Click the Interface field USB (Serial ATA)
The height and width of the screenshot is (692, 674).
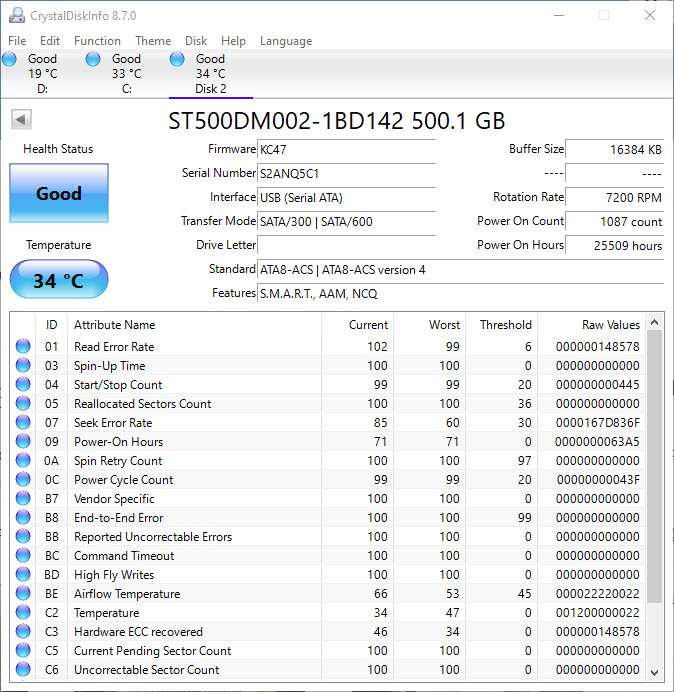click(346, 197)
